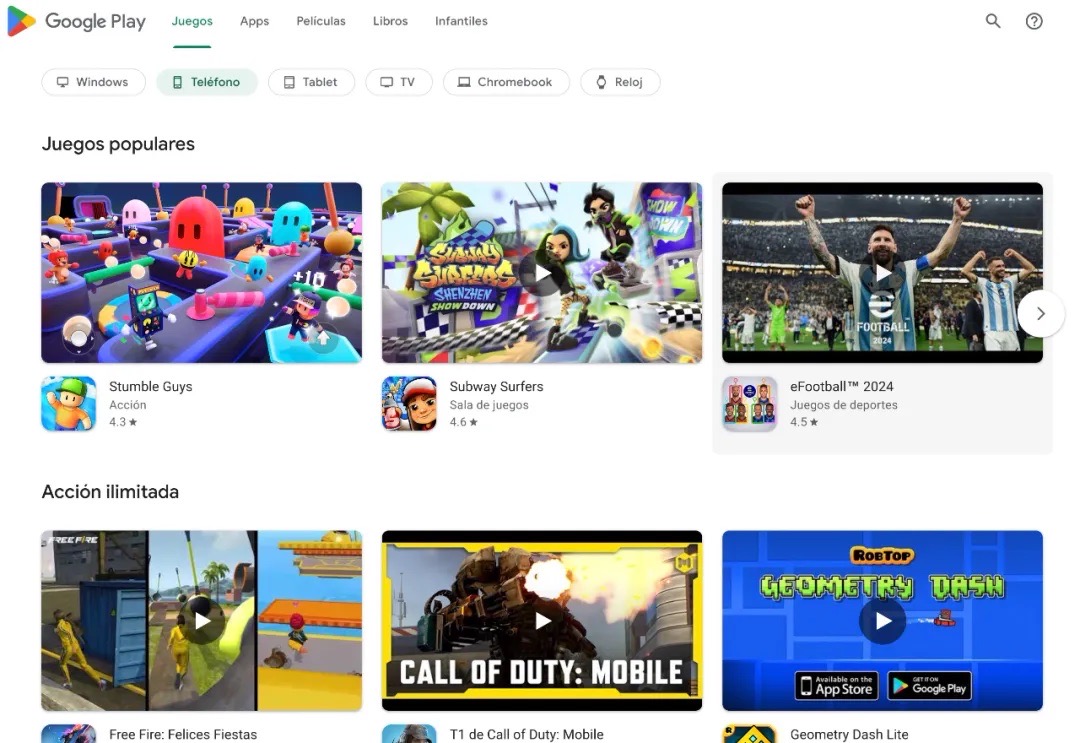This screenshot has width=1080, height=743.
Task: Select the Reloj device filter chip
Action: 620,82
